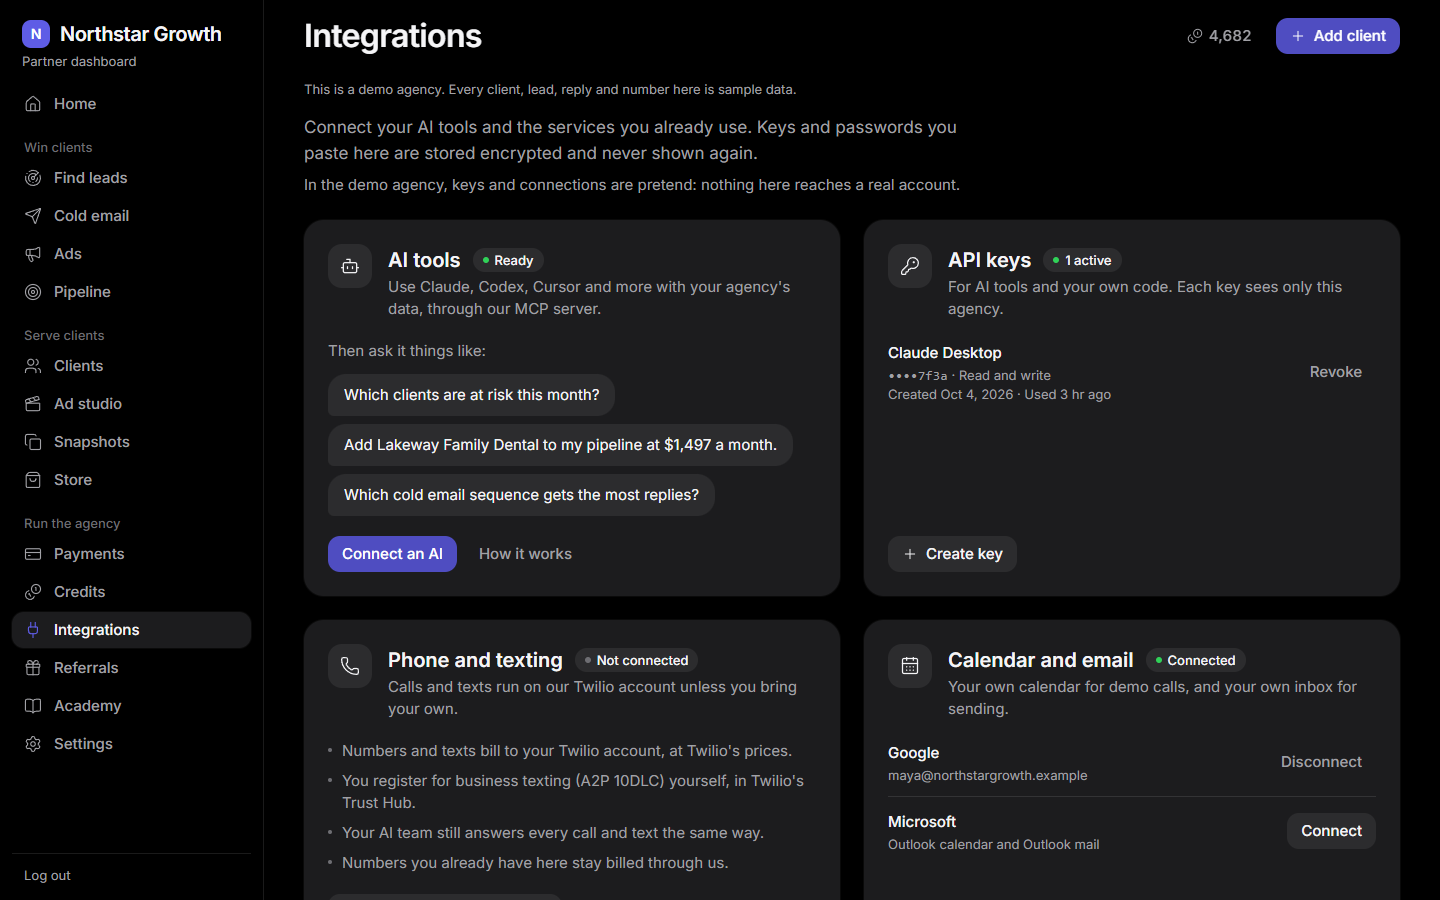This screenshot has width=1440, height=900.
Task: Click the Add client button
Action: click(x=1338, y=36)
